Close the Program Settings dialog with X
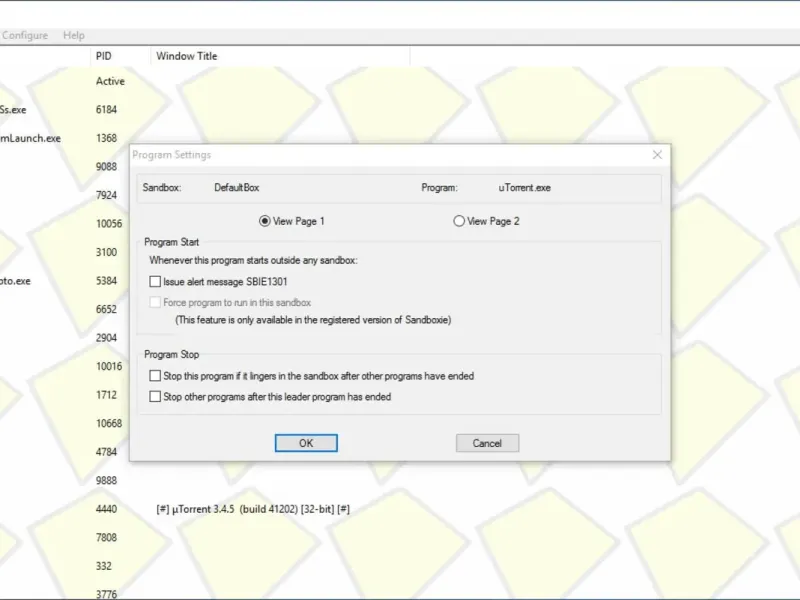Image resolution: width=800 pixels, height=600 pixels. point(657,155)
